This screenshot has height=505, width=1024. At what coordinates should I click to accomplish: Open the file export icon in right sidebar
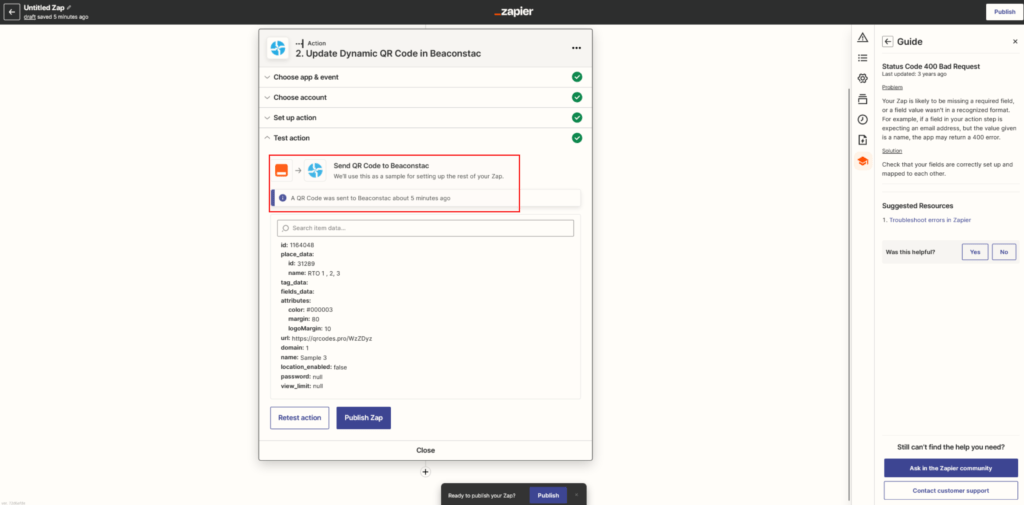[863, 140]
